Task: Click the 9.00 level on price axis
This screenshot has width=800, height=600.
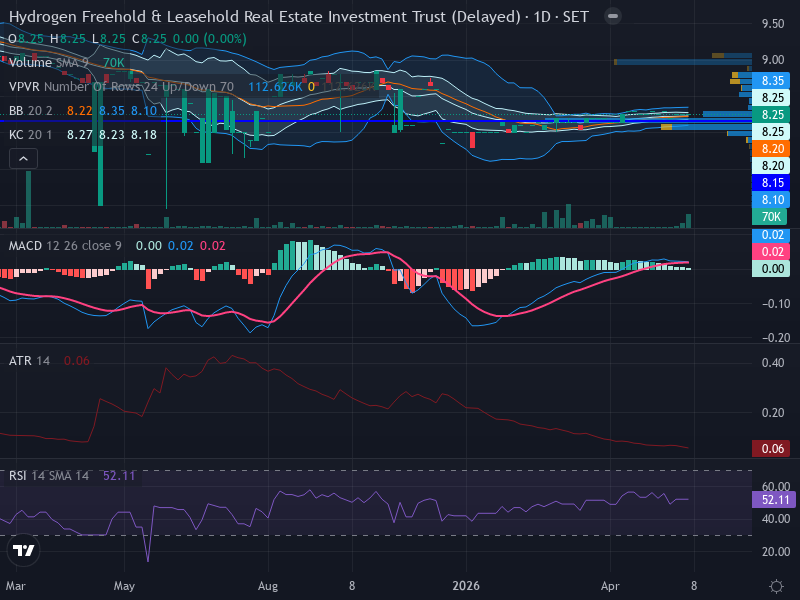Action: [772, 60]
